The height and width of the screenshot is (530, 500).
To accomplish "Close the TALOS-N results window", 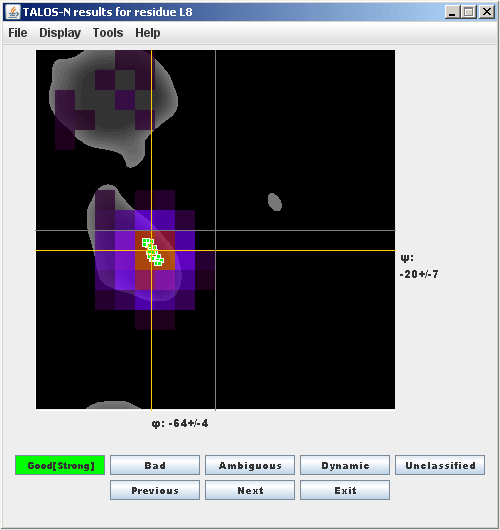I will [x=487, y=12].
